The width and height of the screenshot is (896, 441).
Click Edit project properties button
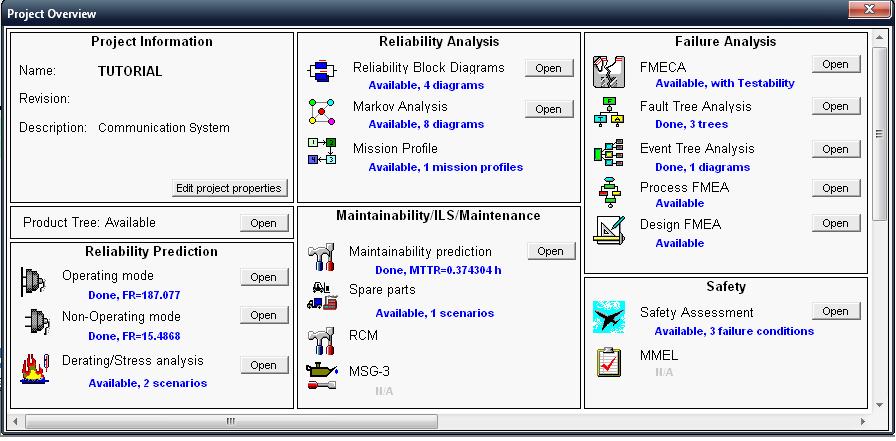click(x=229, y=188)
